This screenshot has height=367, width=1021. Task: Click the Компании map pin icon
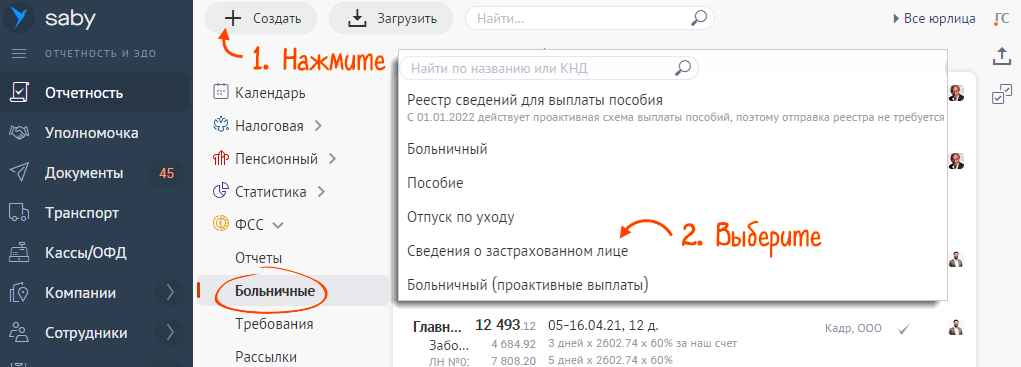19,293
